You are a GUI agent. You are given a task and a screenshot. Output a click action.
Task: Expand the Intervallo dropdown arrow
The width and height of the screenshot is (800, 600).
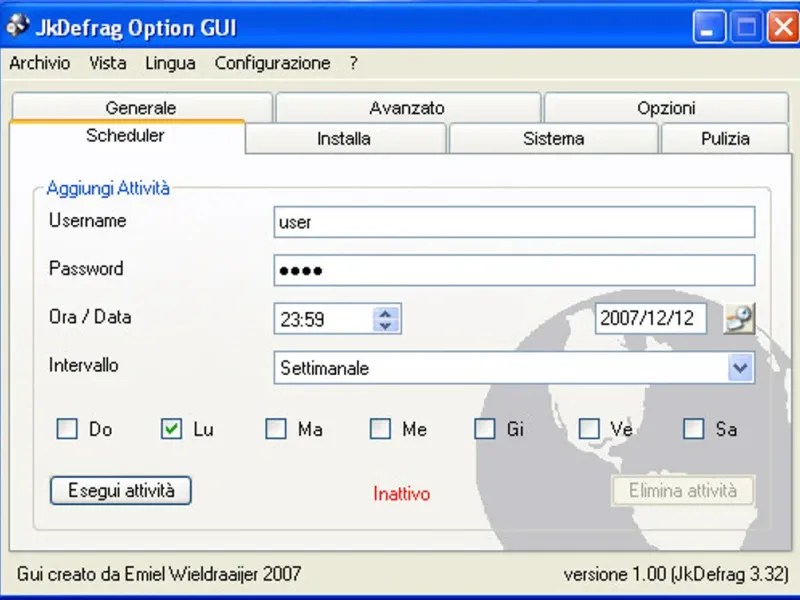(740, 367)
